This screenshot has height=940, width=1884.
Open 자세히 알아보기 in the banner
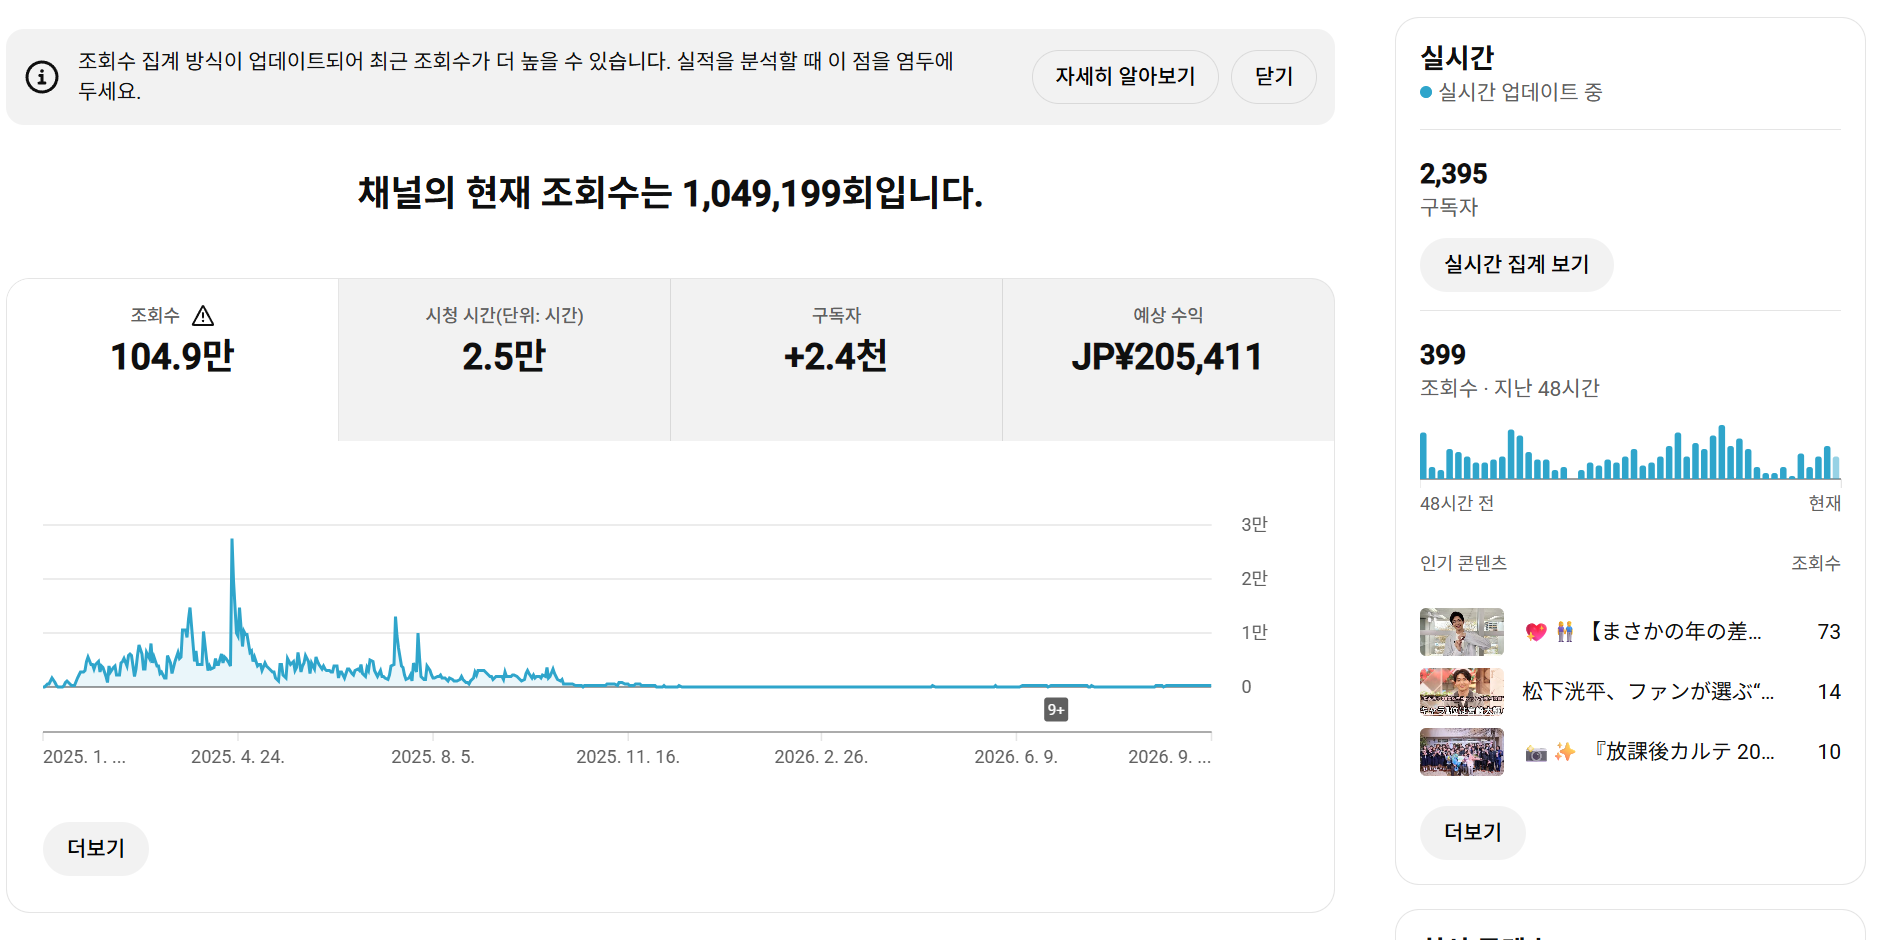pos(1125,77)
